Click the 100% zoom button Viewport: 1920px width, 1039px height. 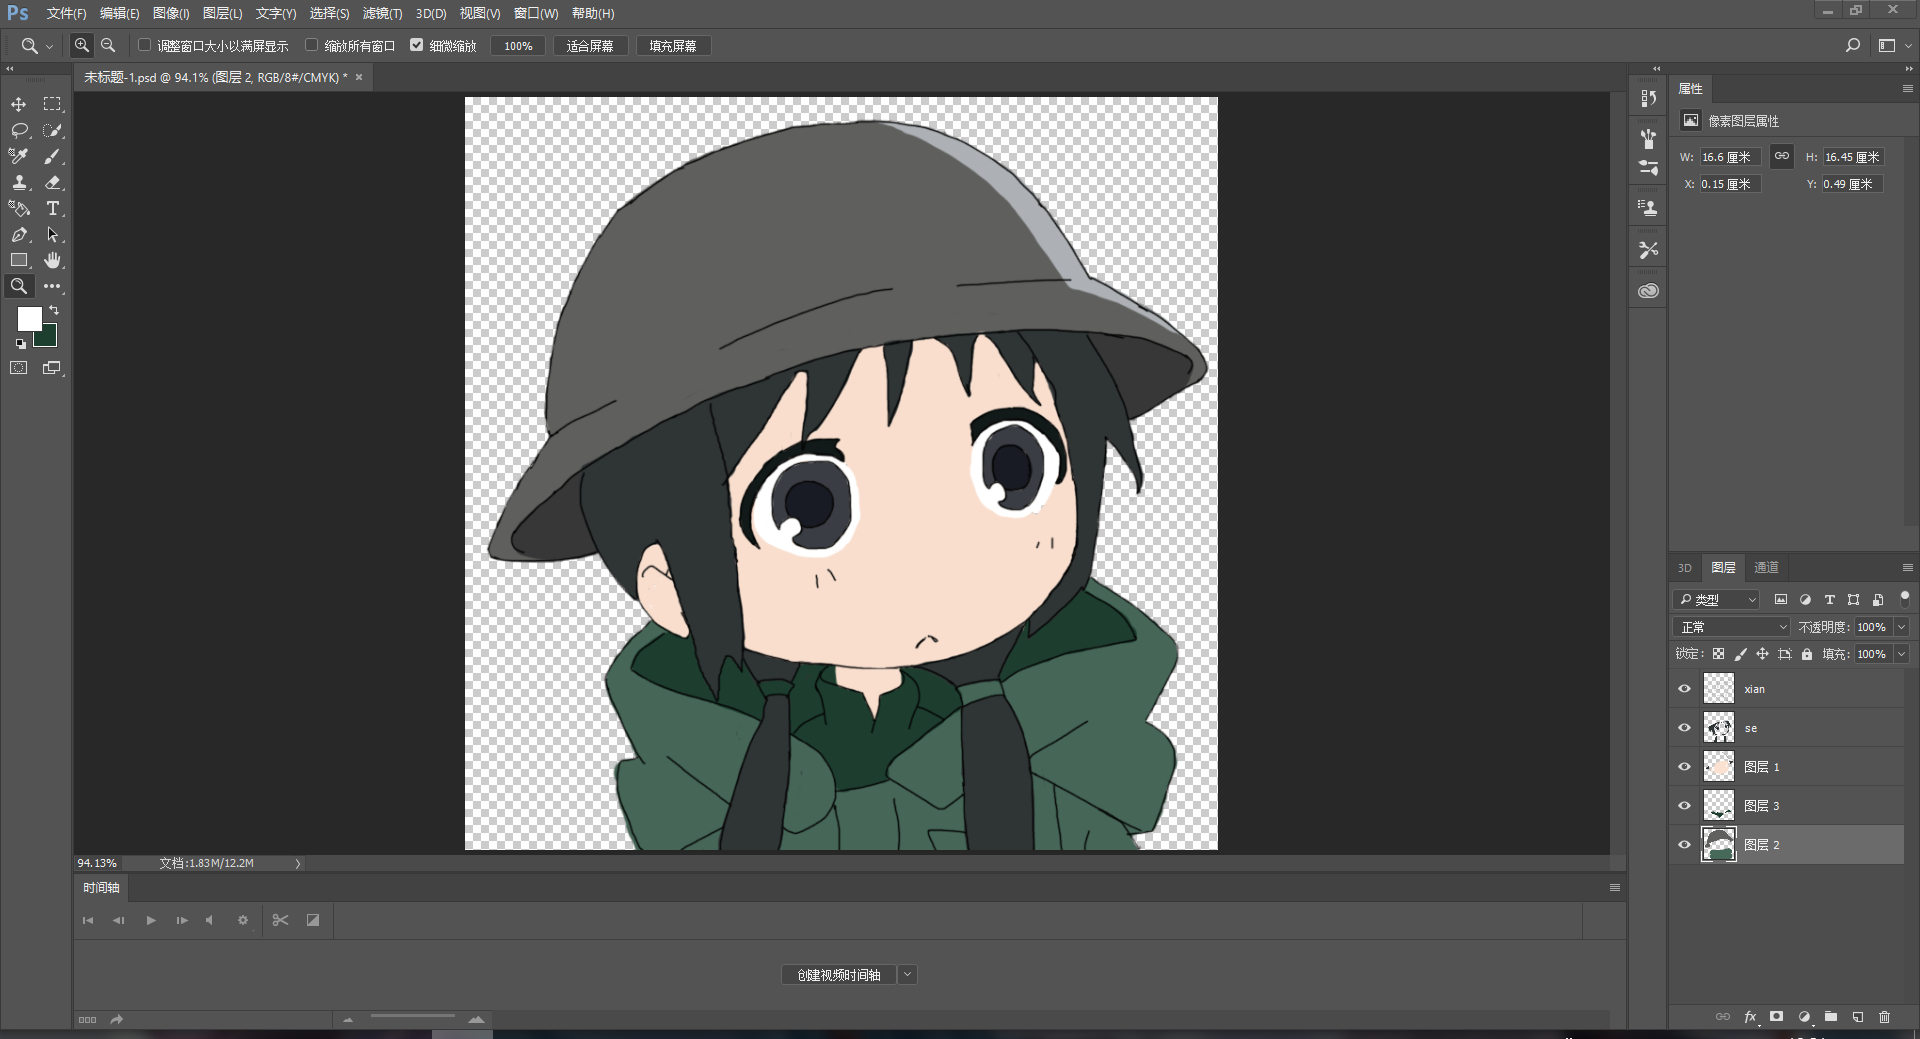click(518, 46)
